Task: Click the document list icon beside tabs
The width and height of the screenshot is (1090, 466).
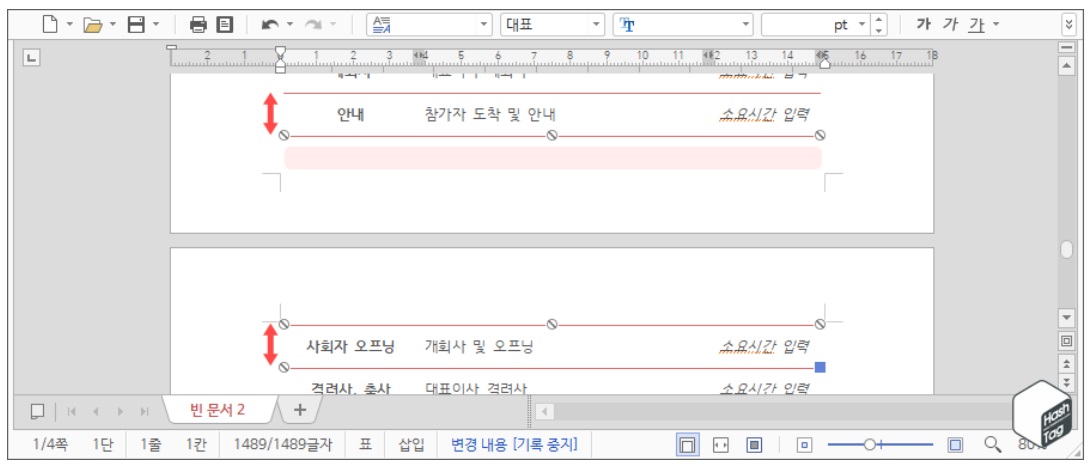Action: pos(38,411)
